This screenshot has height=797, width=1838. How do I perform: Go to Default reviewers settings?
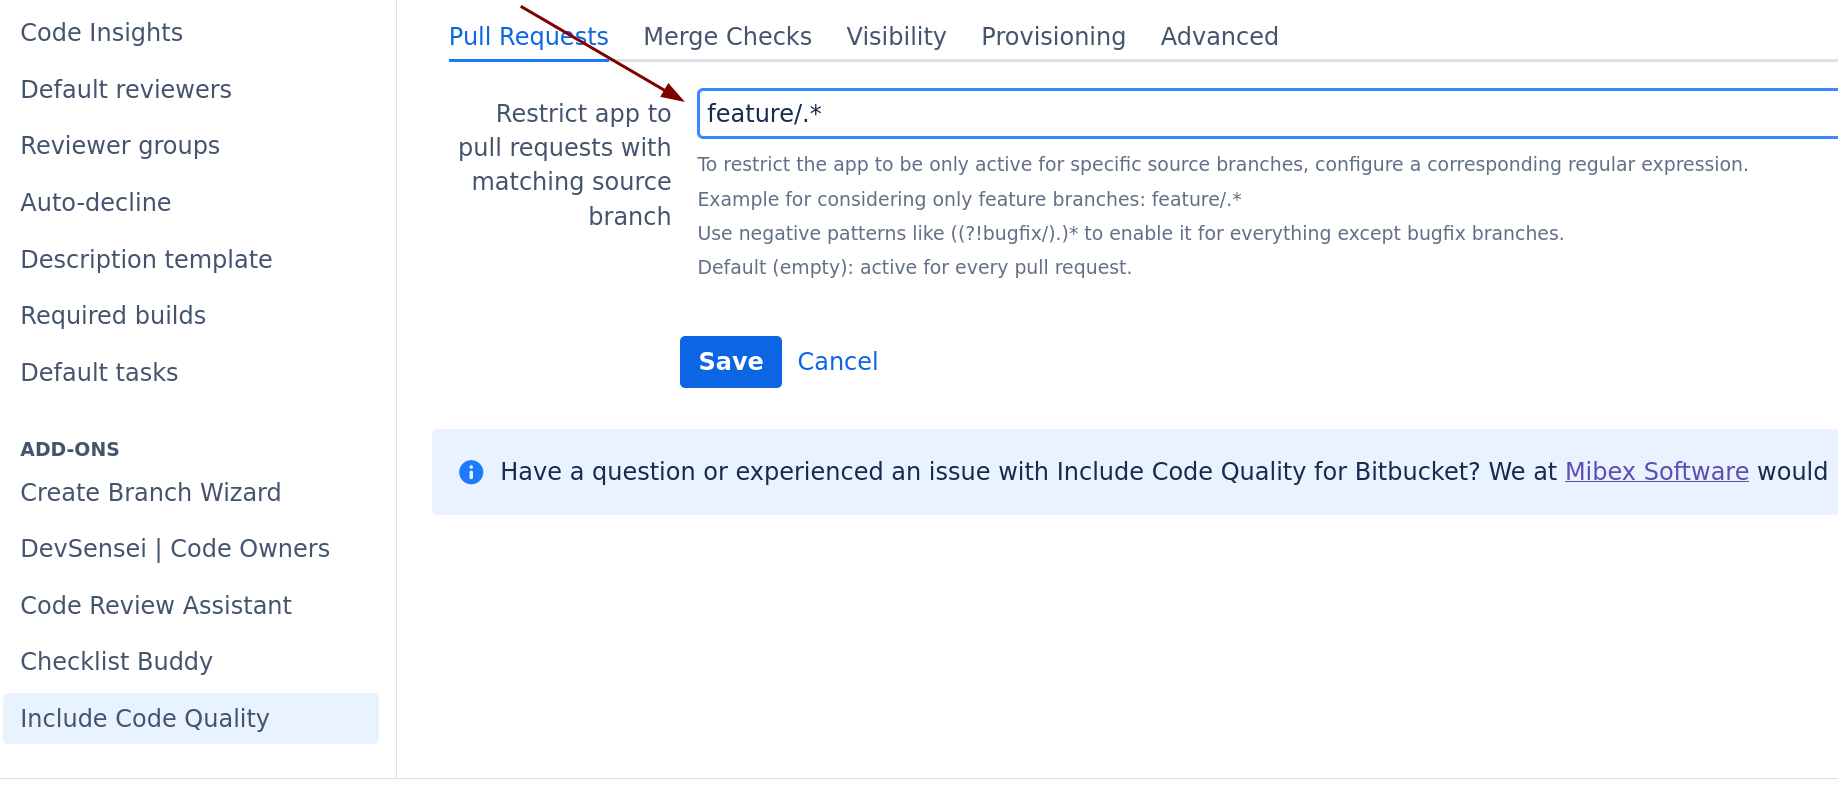click(x=126, y=90)
